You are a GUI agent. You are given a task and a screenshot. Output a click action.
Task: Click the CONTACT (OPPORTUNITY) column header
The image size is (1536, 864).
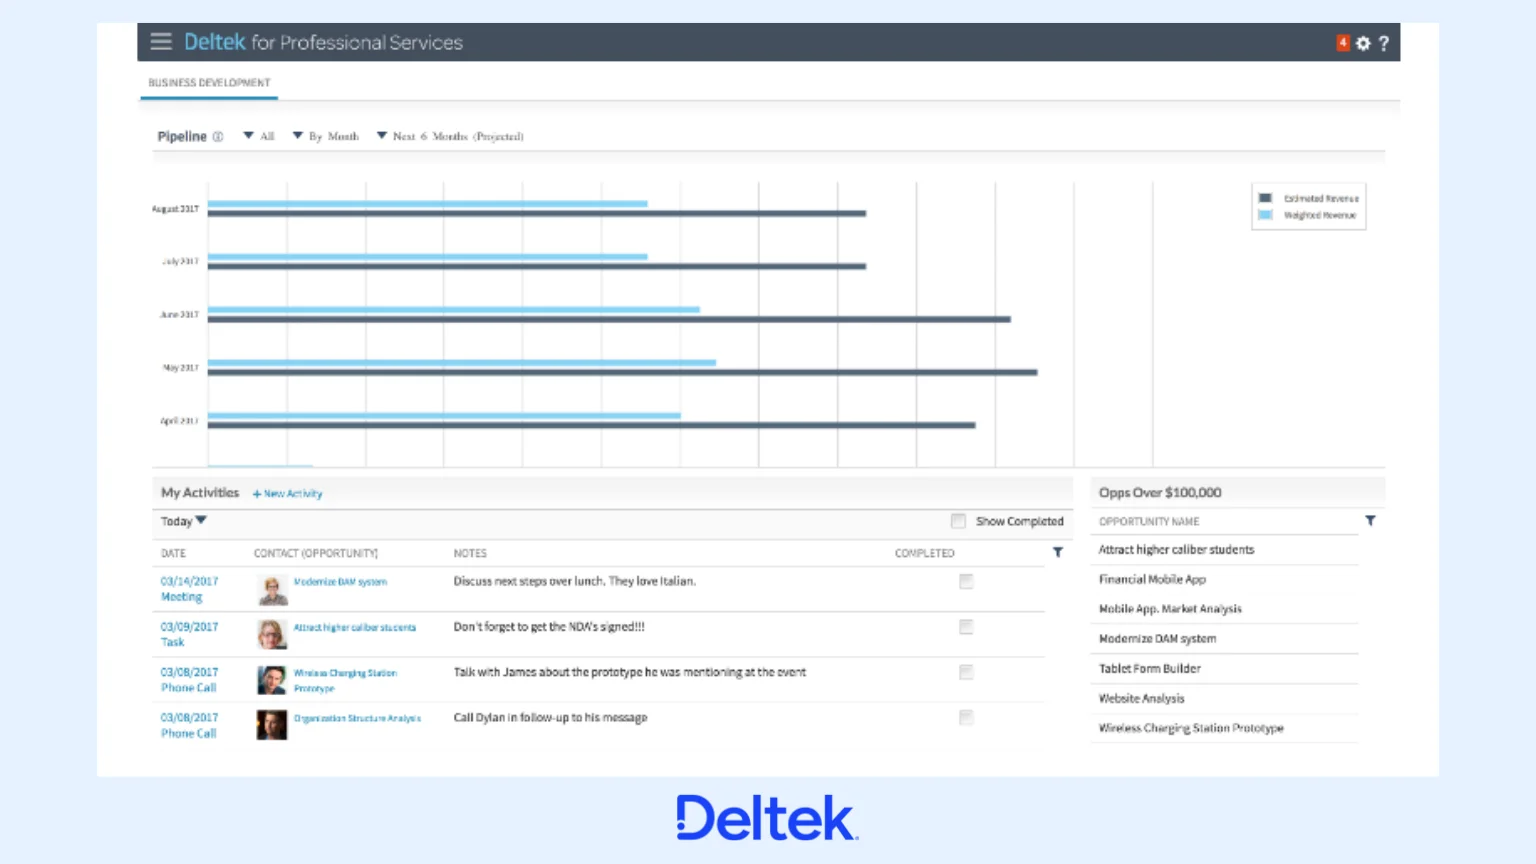[316, 553]
